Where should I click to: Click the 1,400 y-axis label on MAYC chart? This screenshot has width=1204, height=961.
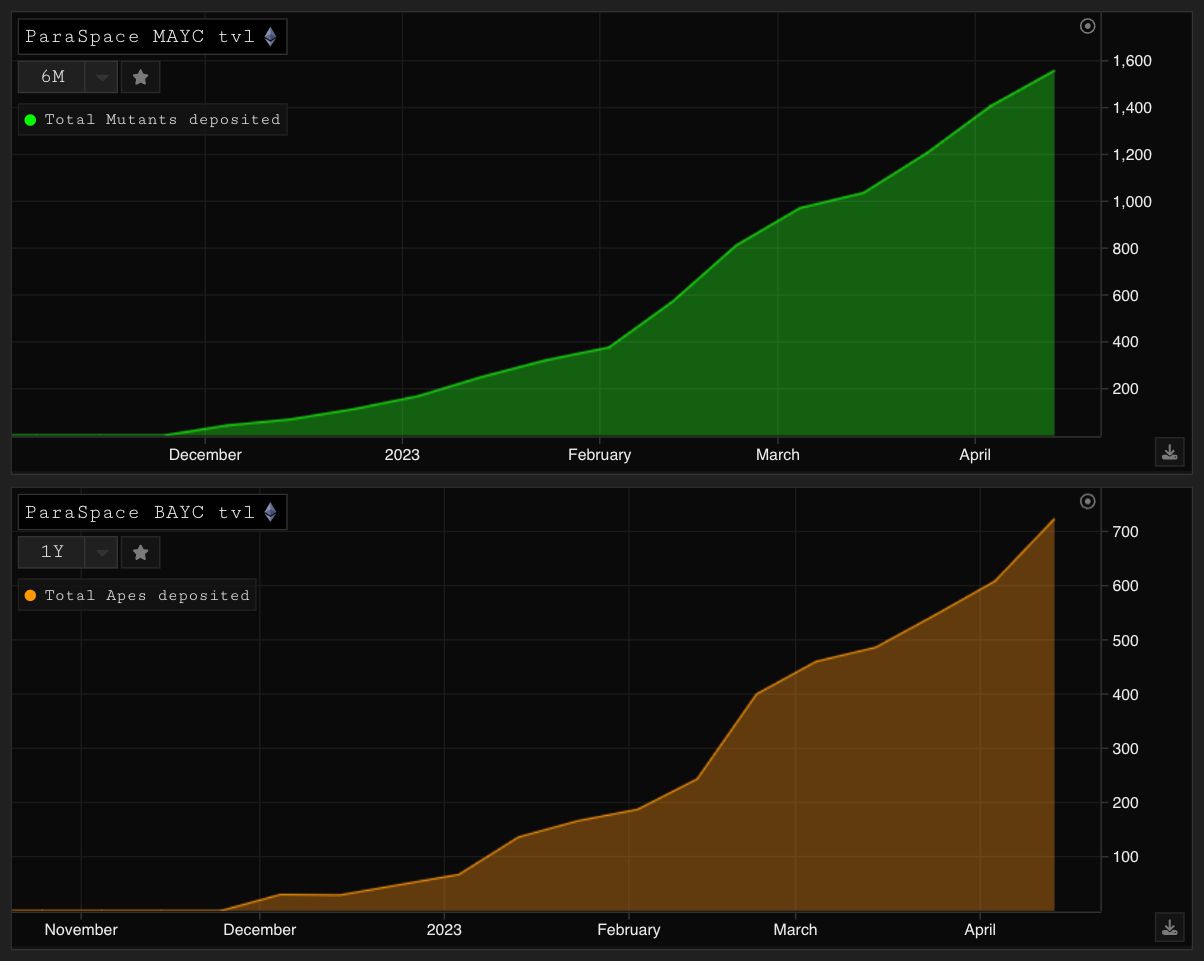[x=1132, y=108]
